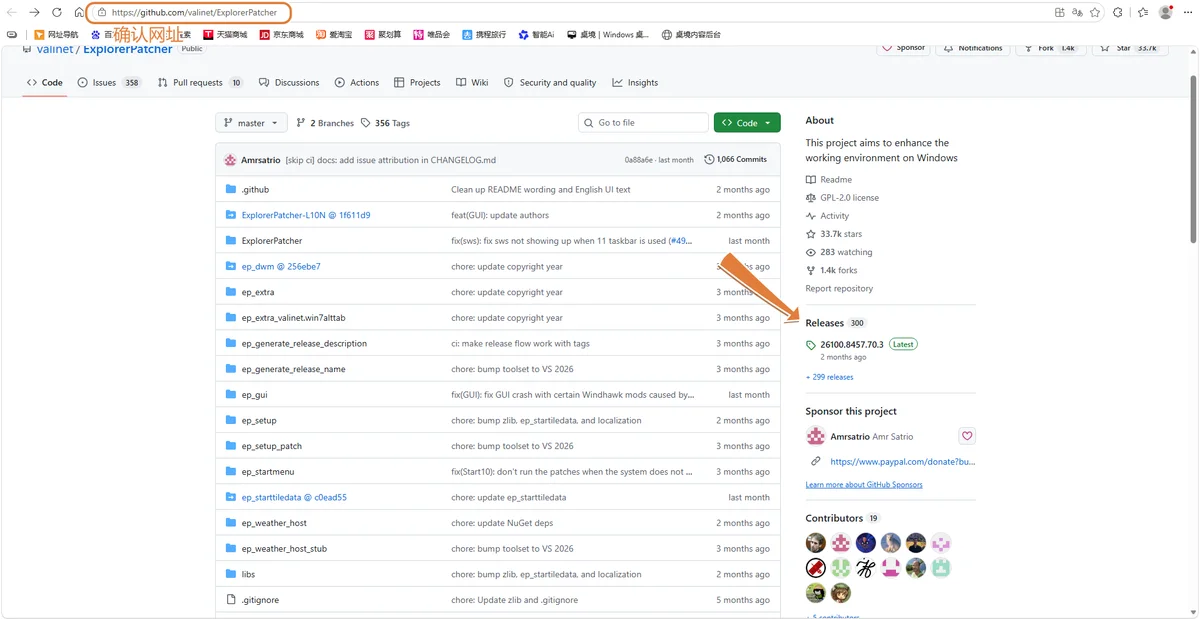Open the Projects tab
1200x619 pixels.
(x=417, y=83)
